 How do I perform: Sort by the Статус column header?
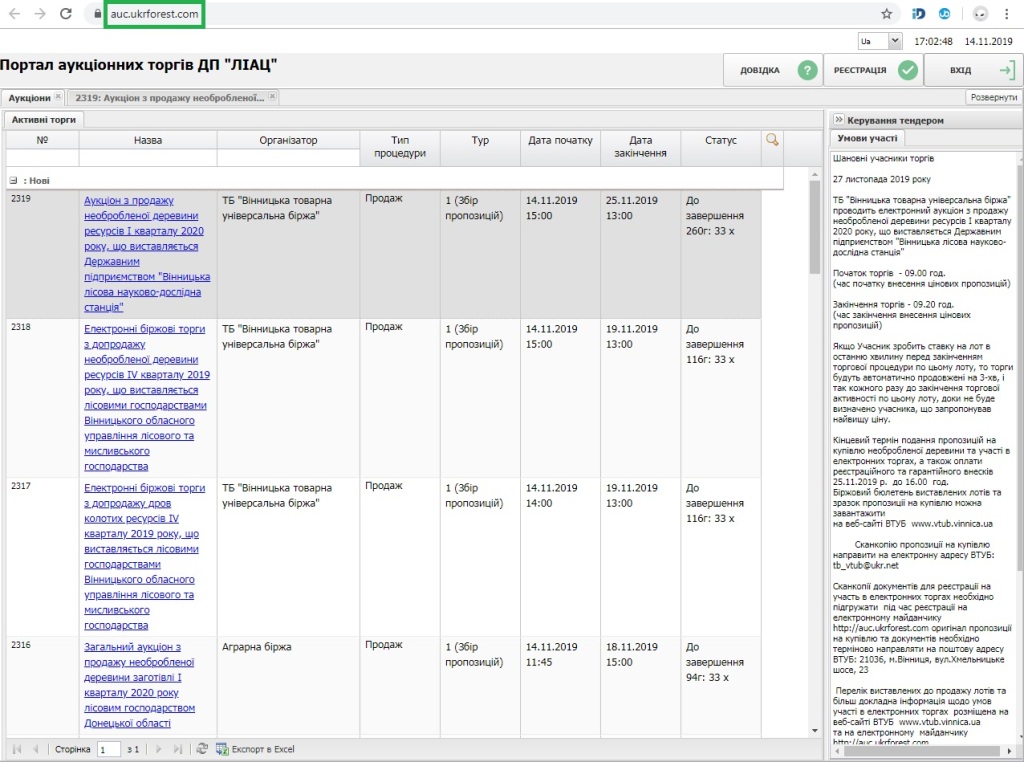point(721,147)
